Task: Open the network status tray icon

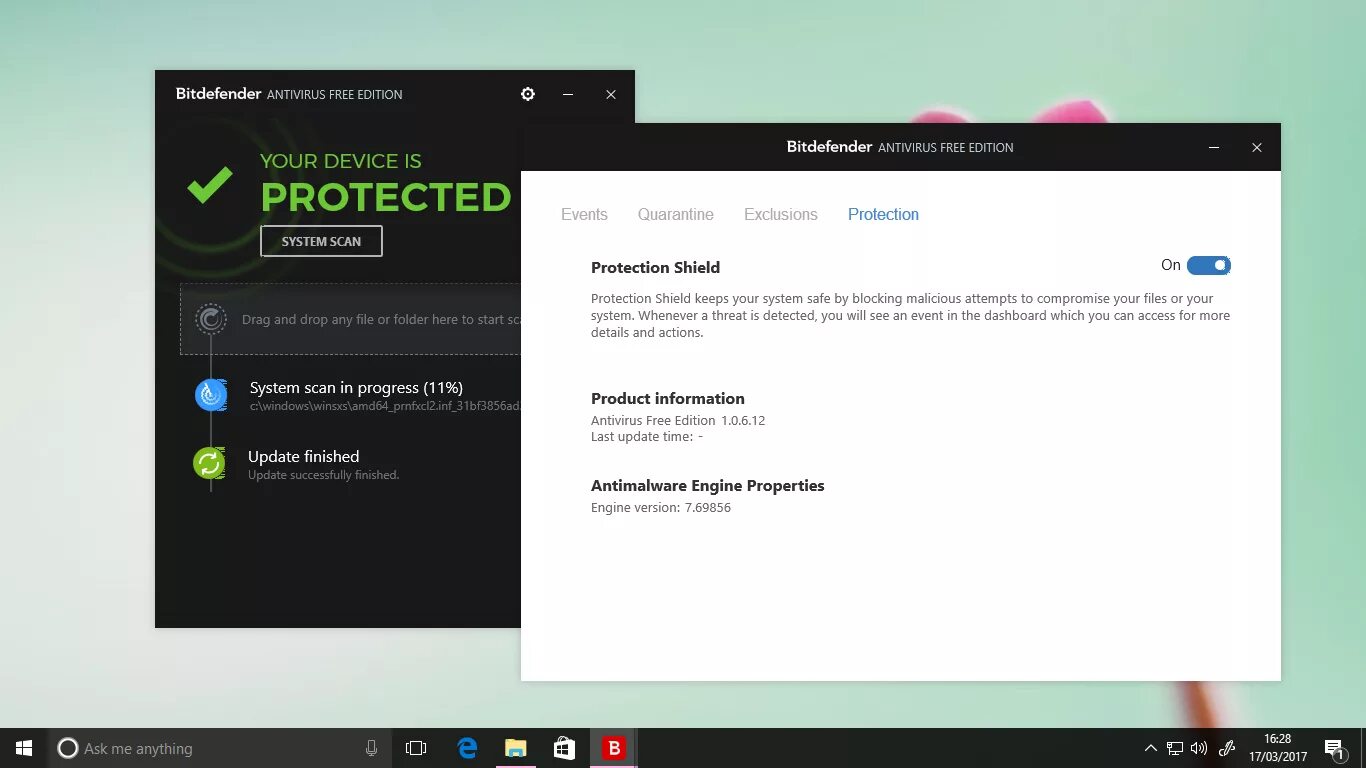Action: point(1175,748)
